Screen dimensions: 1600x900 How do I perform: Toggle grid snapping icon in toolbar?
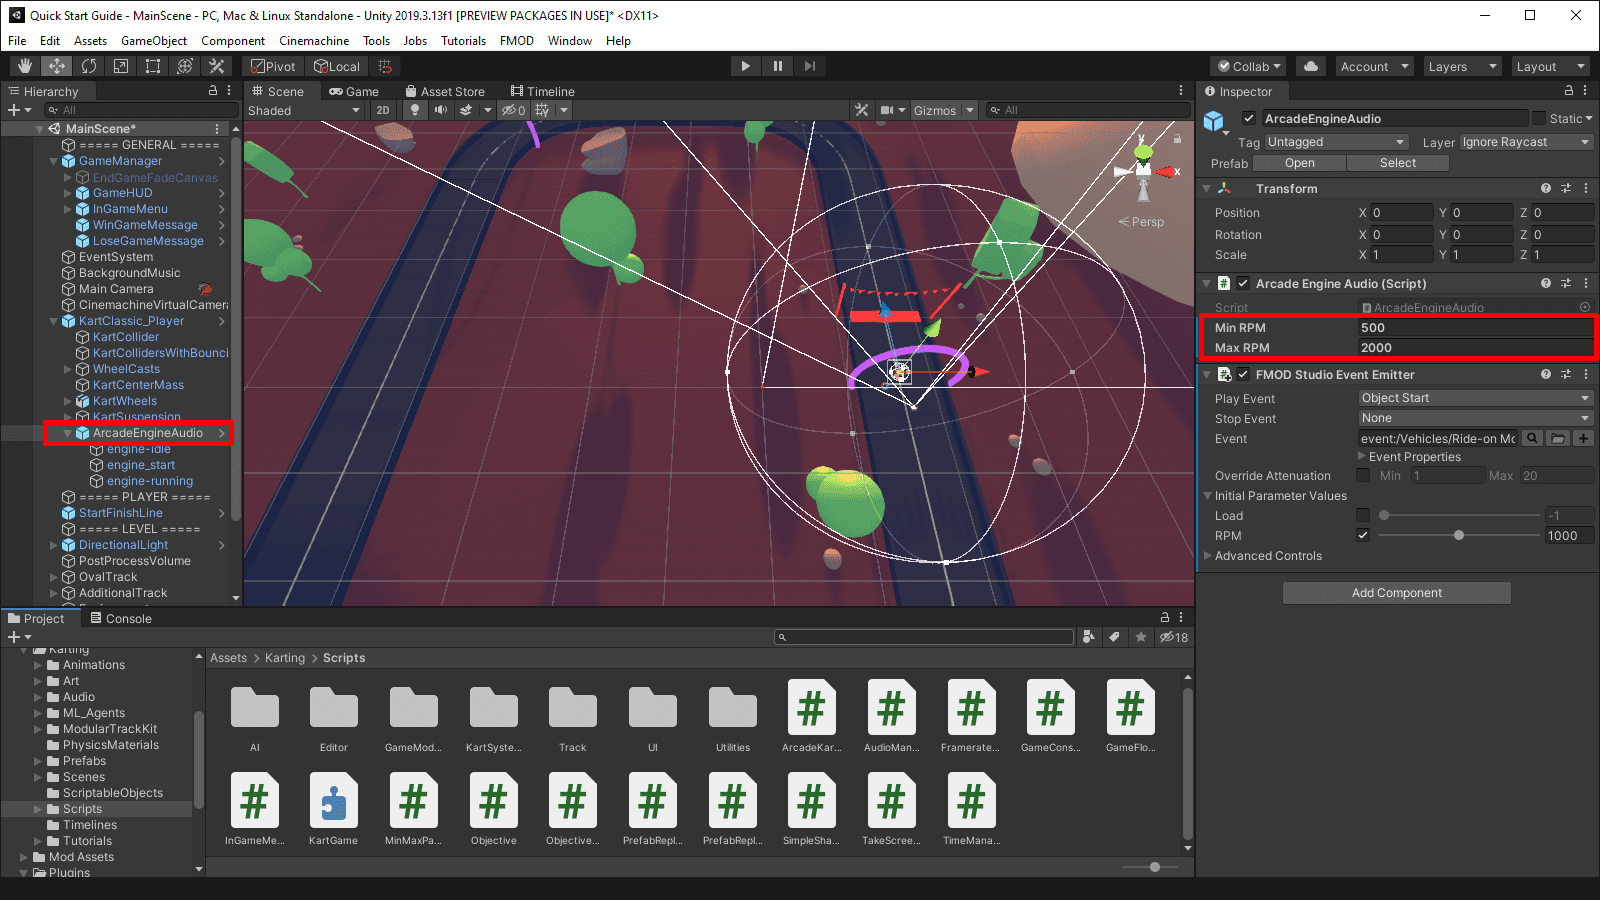pos(385,66)
